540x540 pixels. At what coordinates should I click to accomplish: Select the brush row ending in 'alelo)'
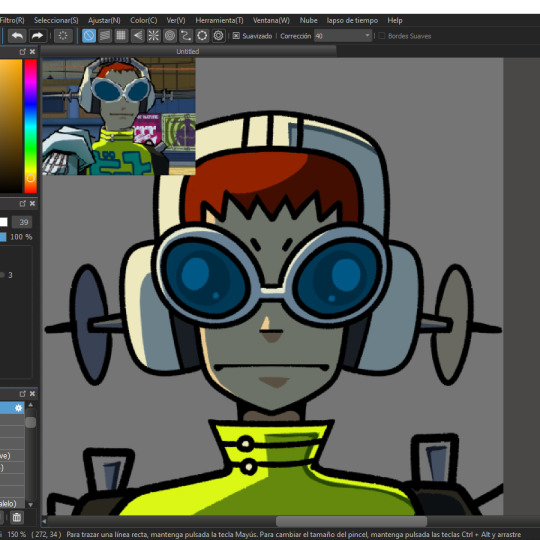(12, 503)
